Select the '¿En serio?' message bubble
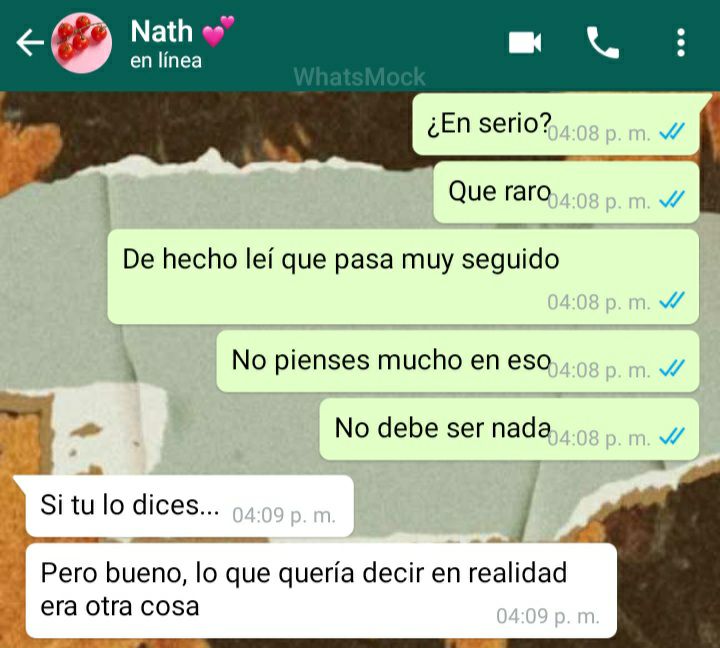 click(x=556, y=124)
